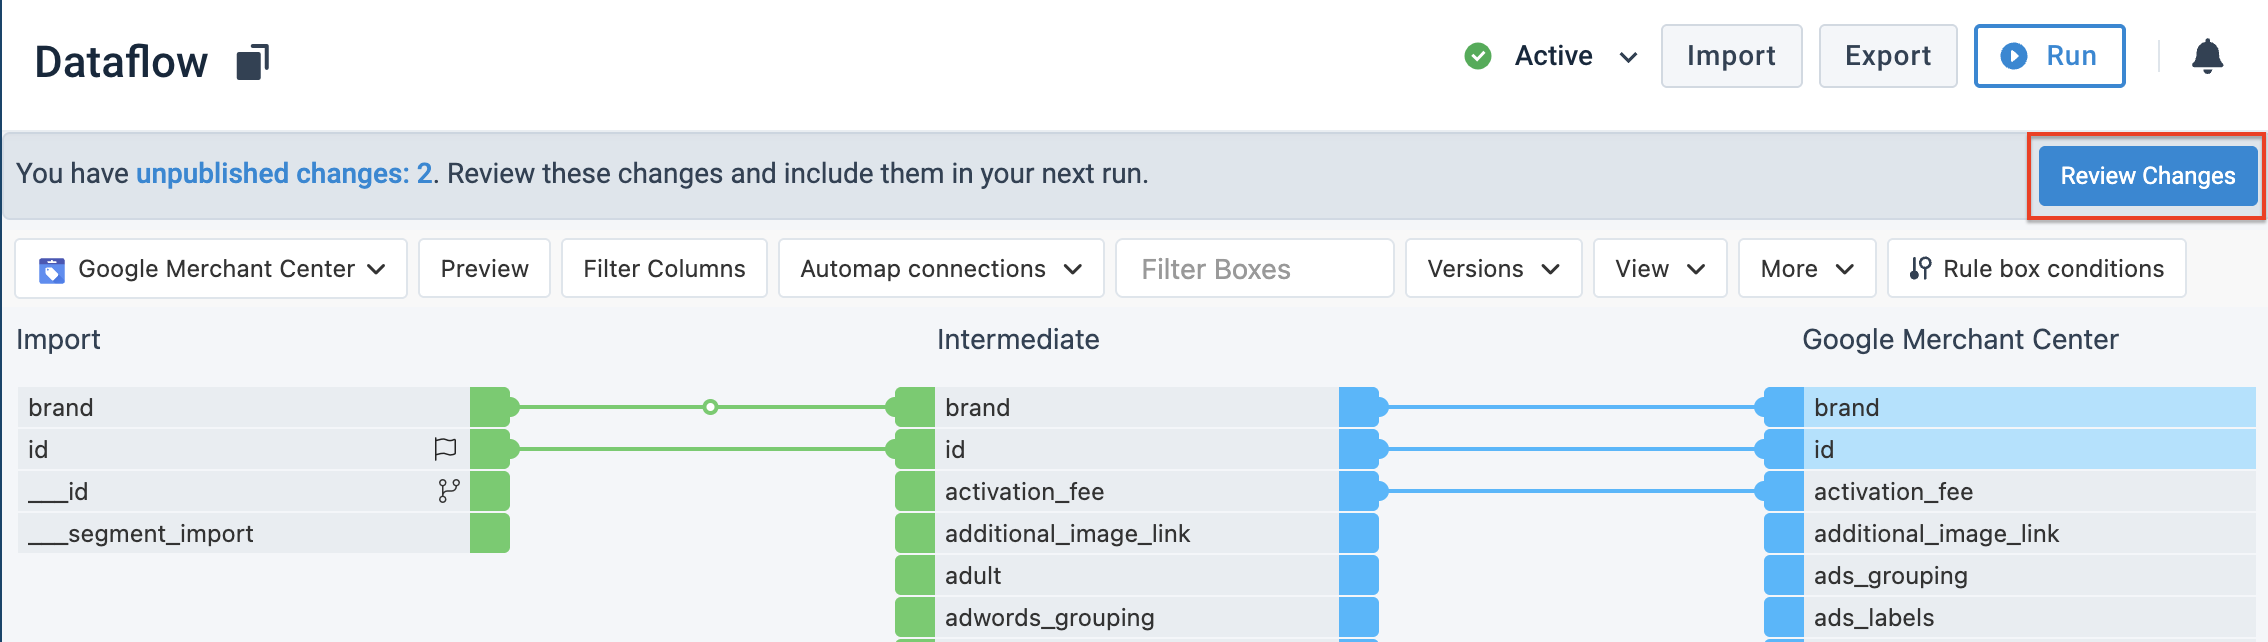Click green connector box of ___id row

490,491
